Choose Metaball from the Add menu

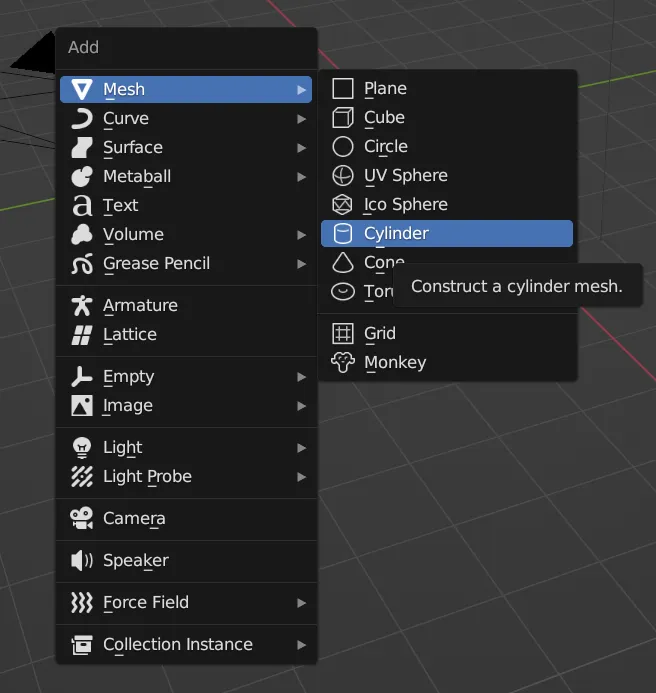click(x=186, y=176)
